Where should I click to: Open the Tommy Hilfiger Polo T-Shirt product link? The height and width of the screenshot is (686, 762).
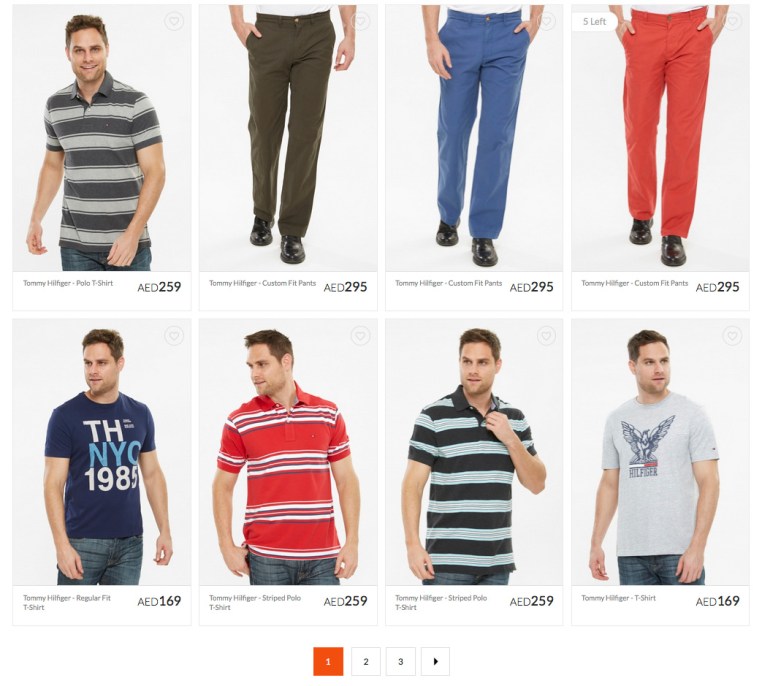coord(68,283)
